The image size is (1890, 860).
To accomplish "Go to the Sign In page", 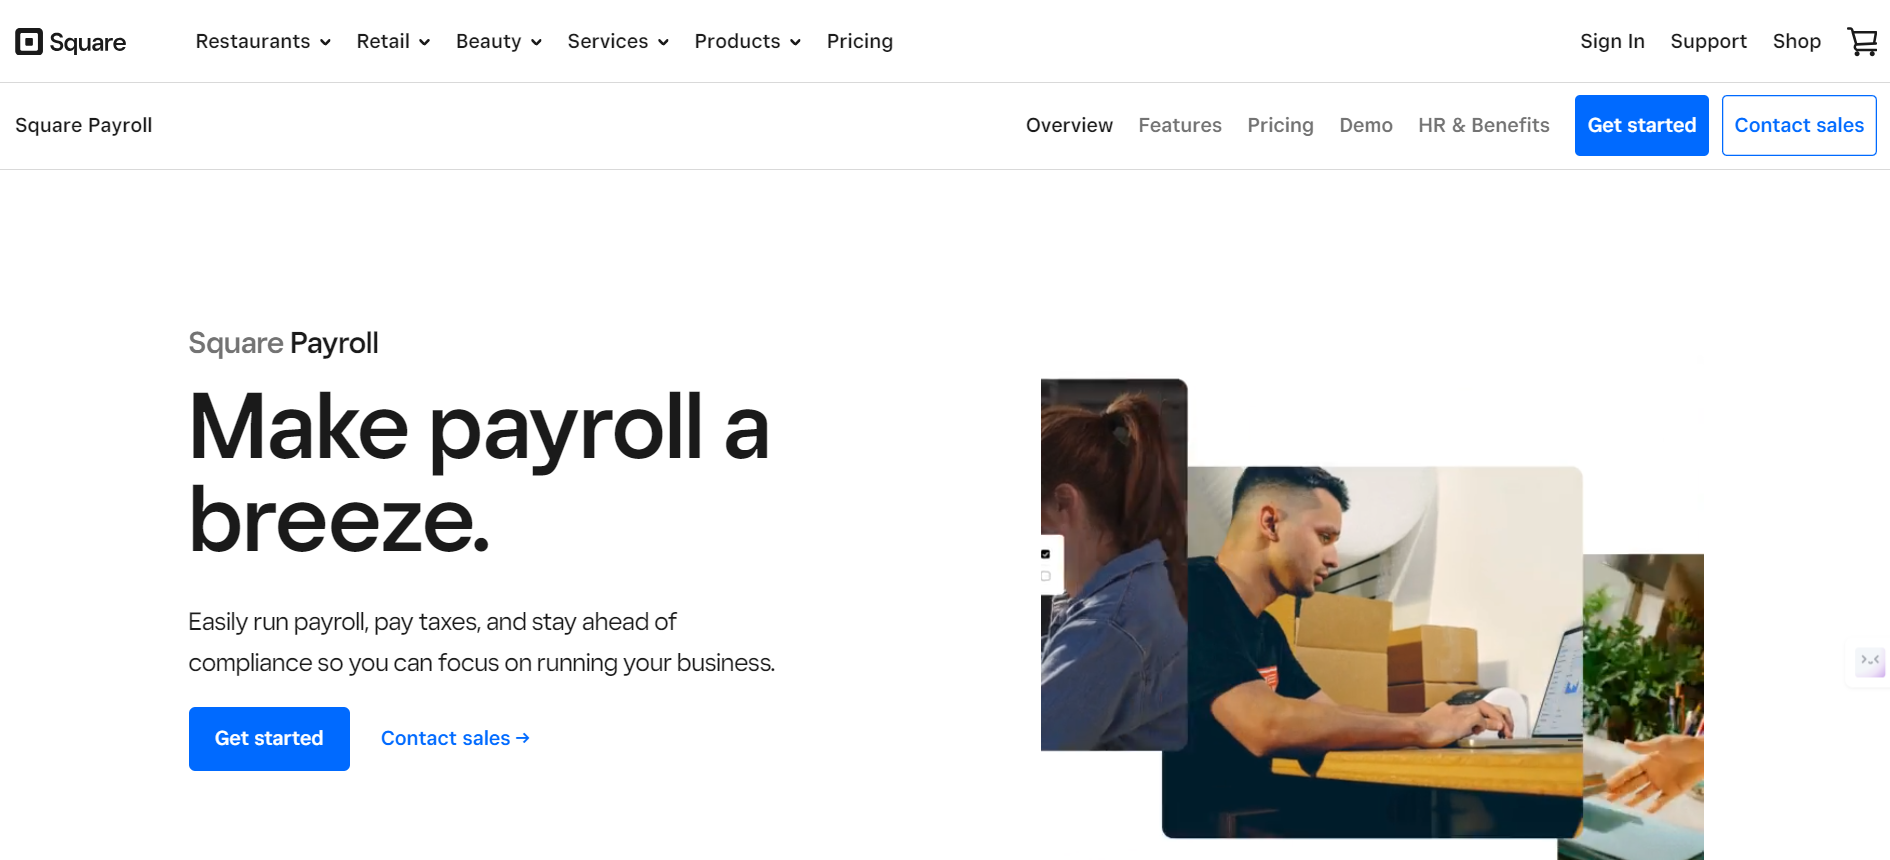I will (1612, 41).
